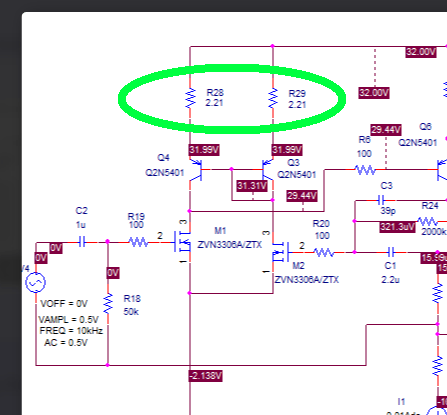Click the VAMPL = 0.5V parameter
Image resolution: width=447 pixels, height=415 pixels.
pos(69,320)
